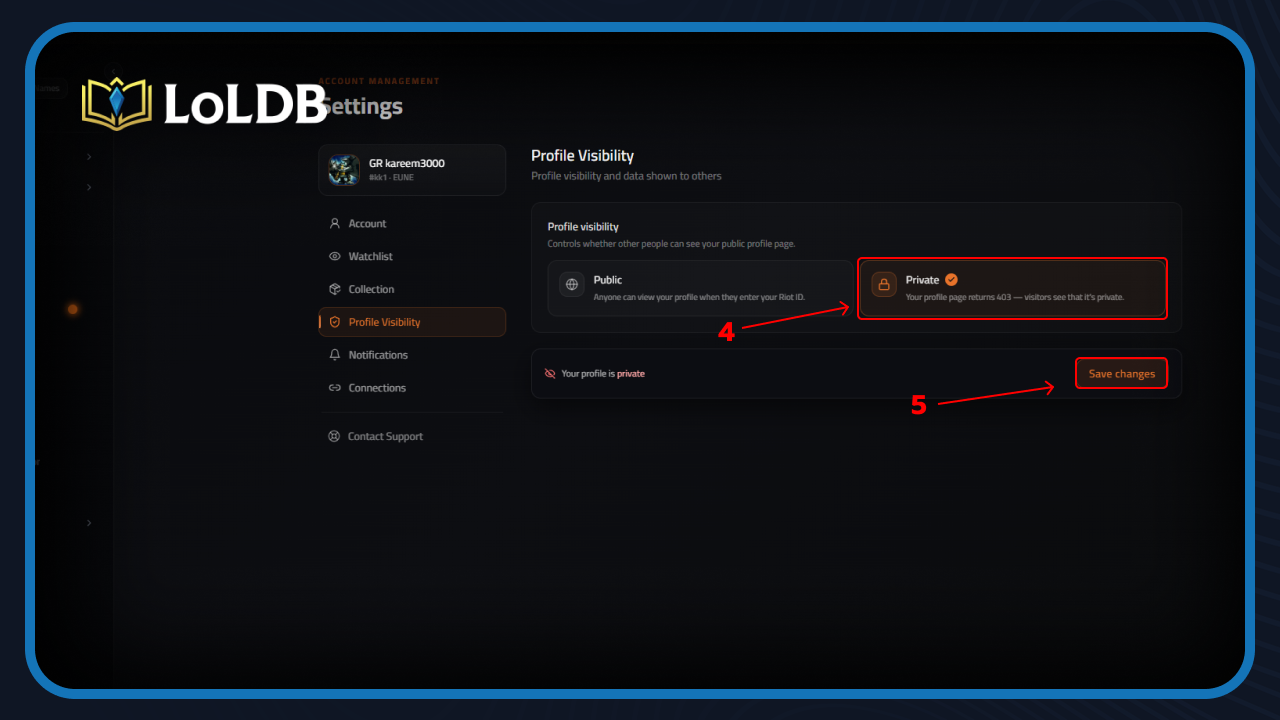Choose the Public visibility option

coord(700,289)
